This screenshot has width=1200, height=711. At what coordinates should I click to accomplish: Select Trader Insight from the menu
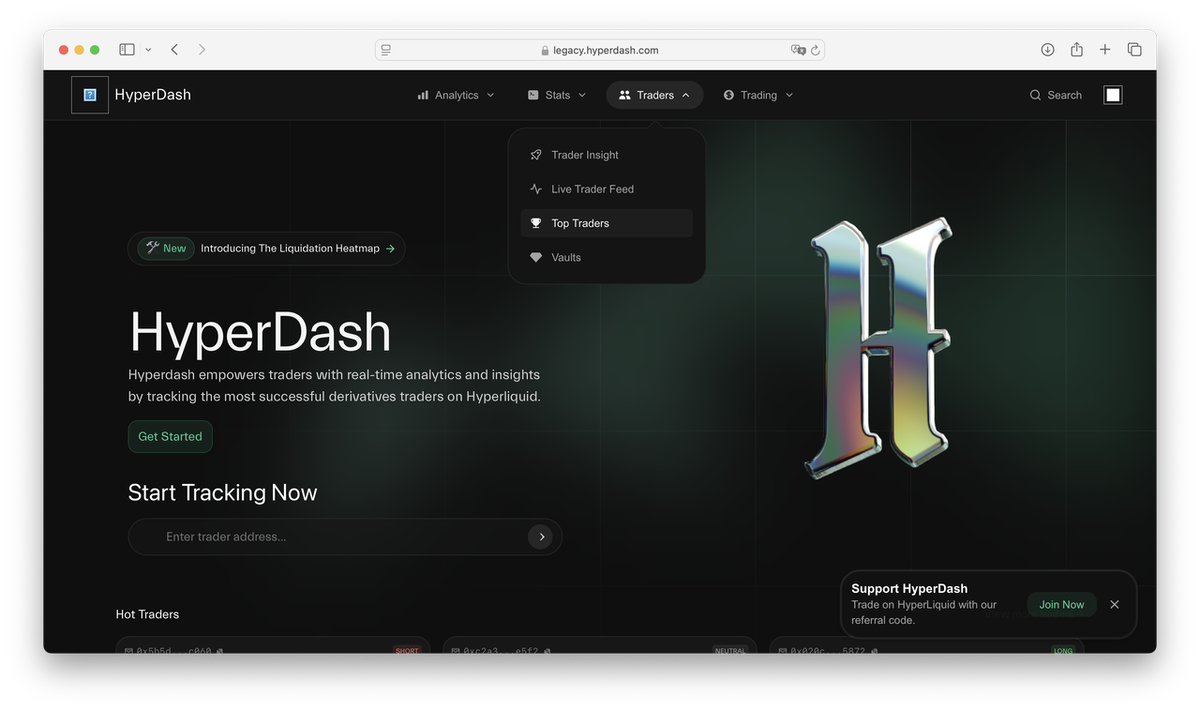pyautogui.click(x=607, y=155)
